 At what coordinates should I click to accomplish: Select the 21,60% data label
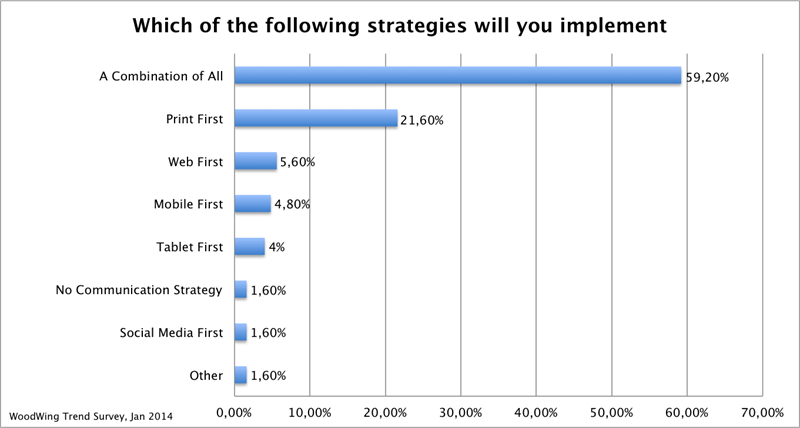(422, 119)
